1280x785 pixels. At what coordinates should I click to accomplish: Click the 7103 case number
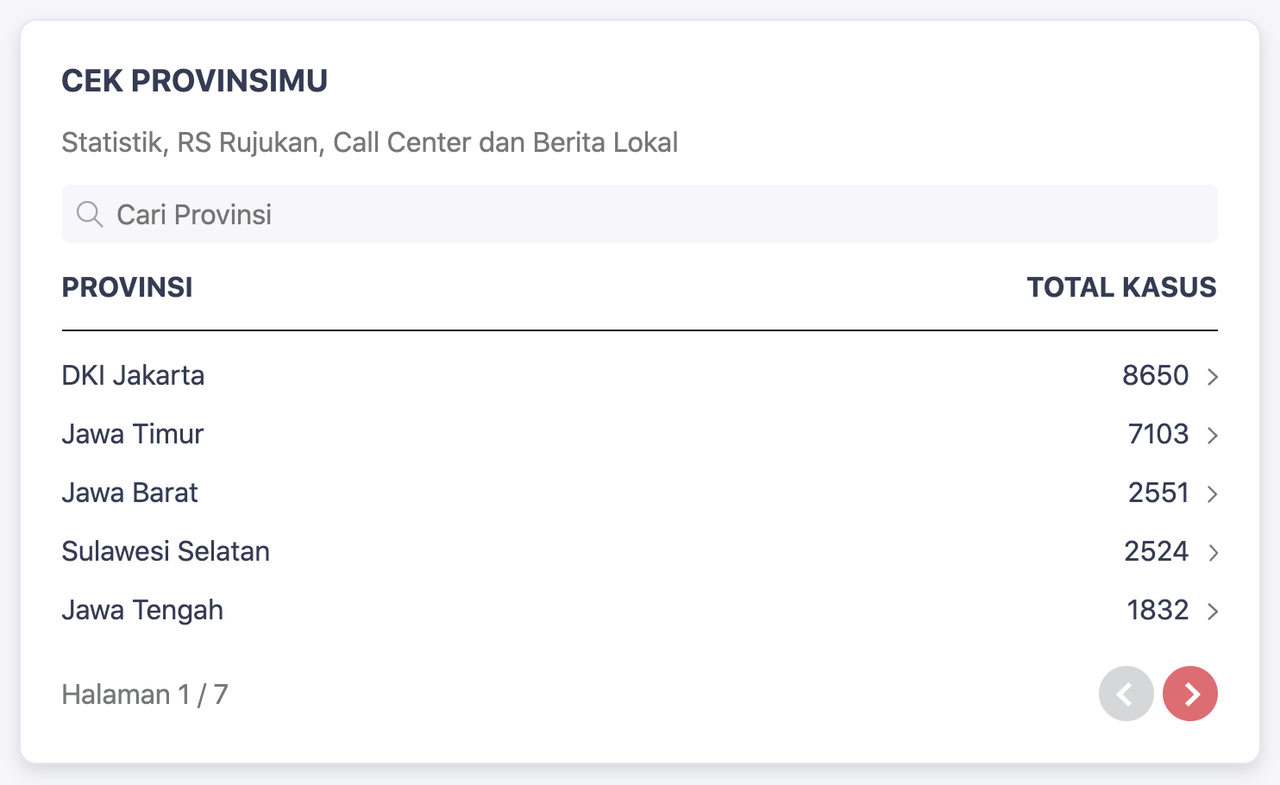point(1158,434)
